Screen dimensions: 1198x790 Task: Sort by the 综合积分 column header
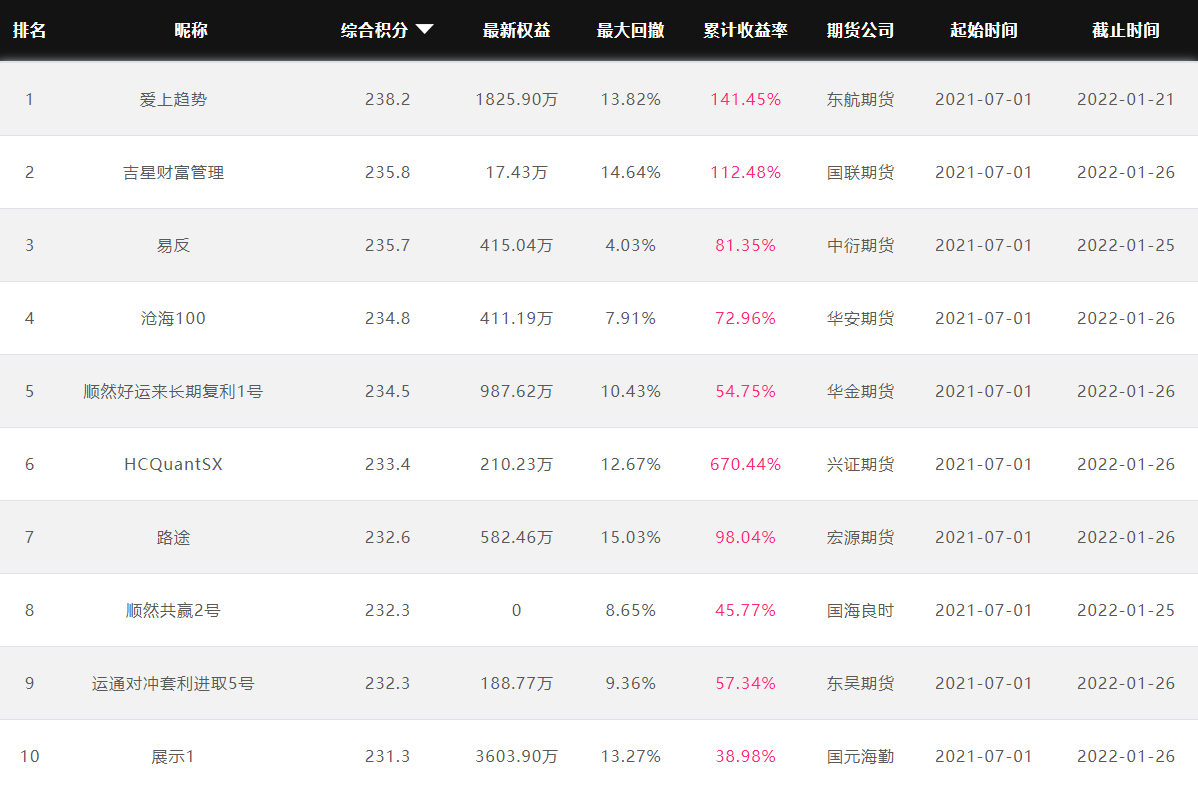pos(374,31)
